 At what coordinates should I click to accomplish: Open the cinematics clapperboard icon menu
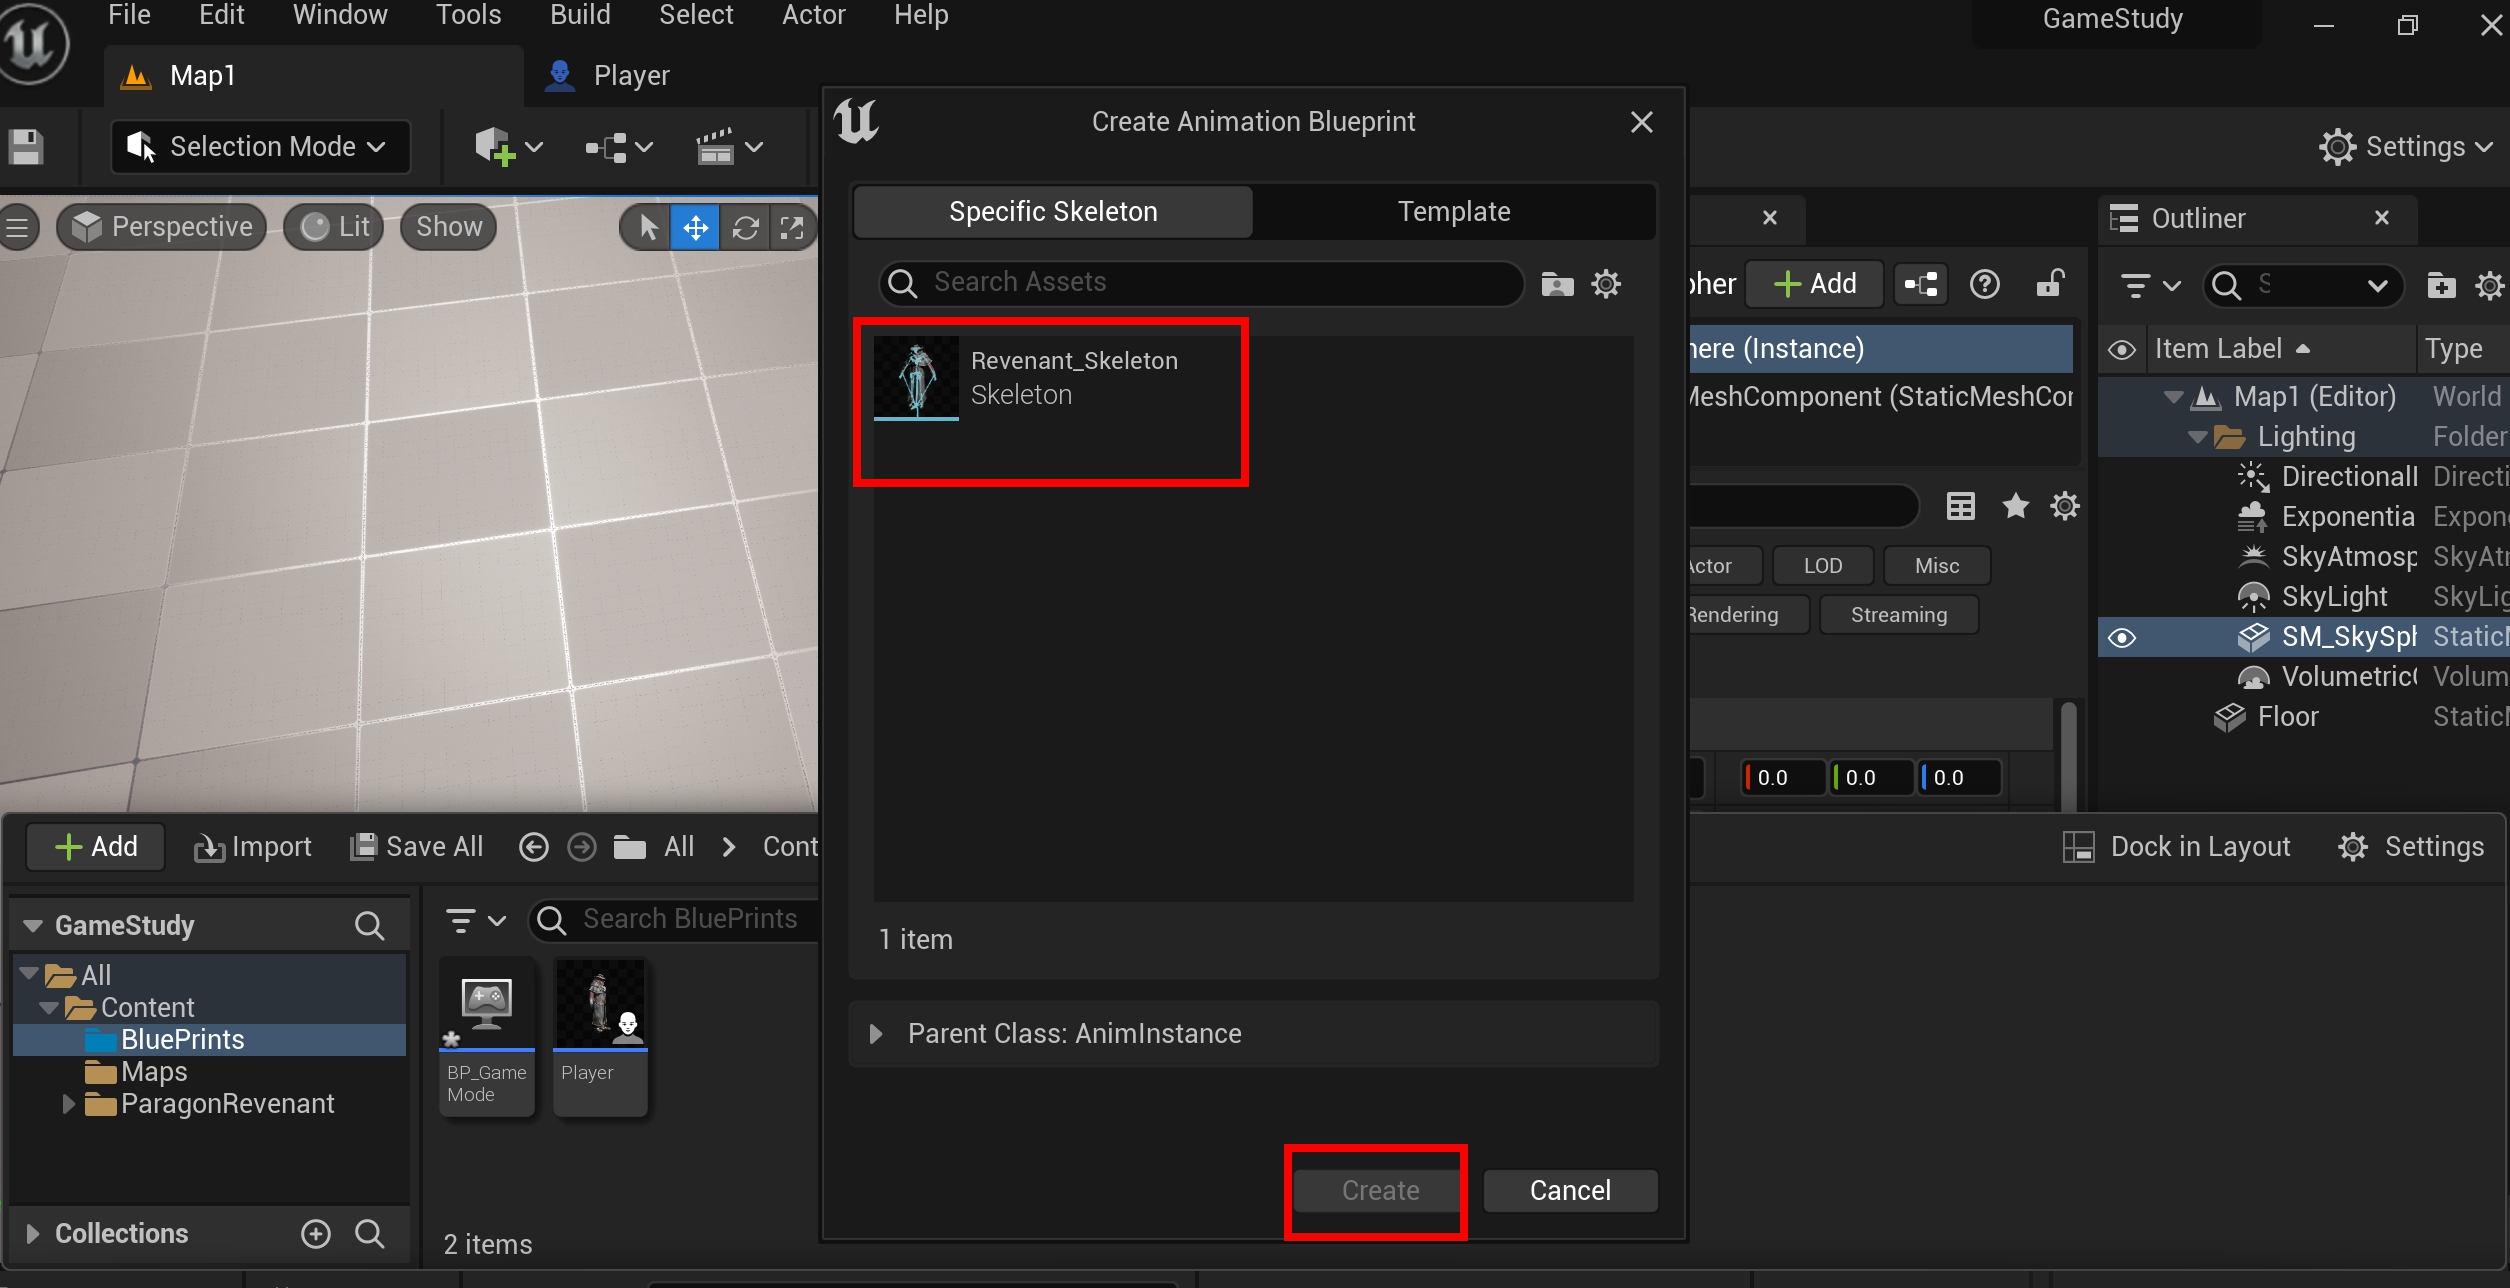click(730, 147)
